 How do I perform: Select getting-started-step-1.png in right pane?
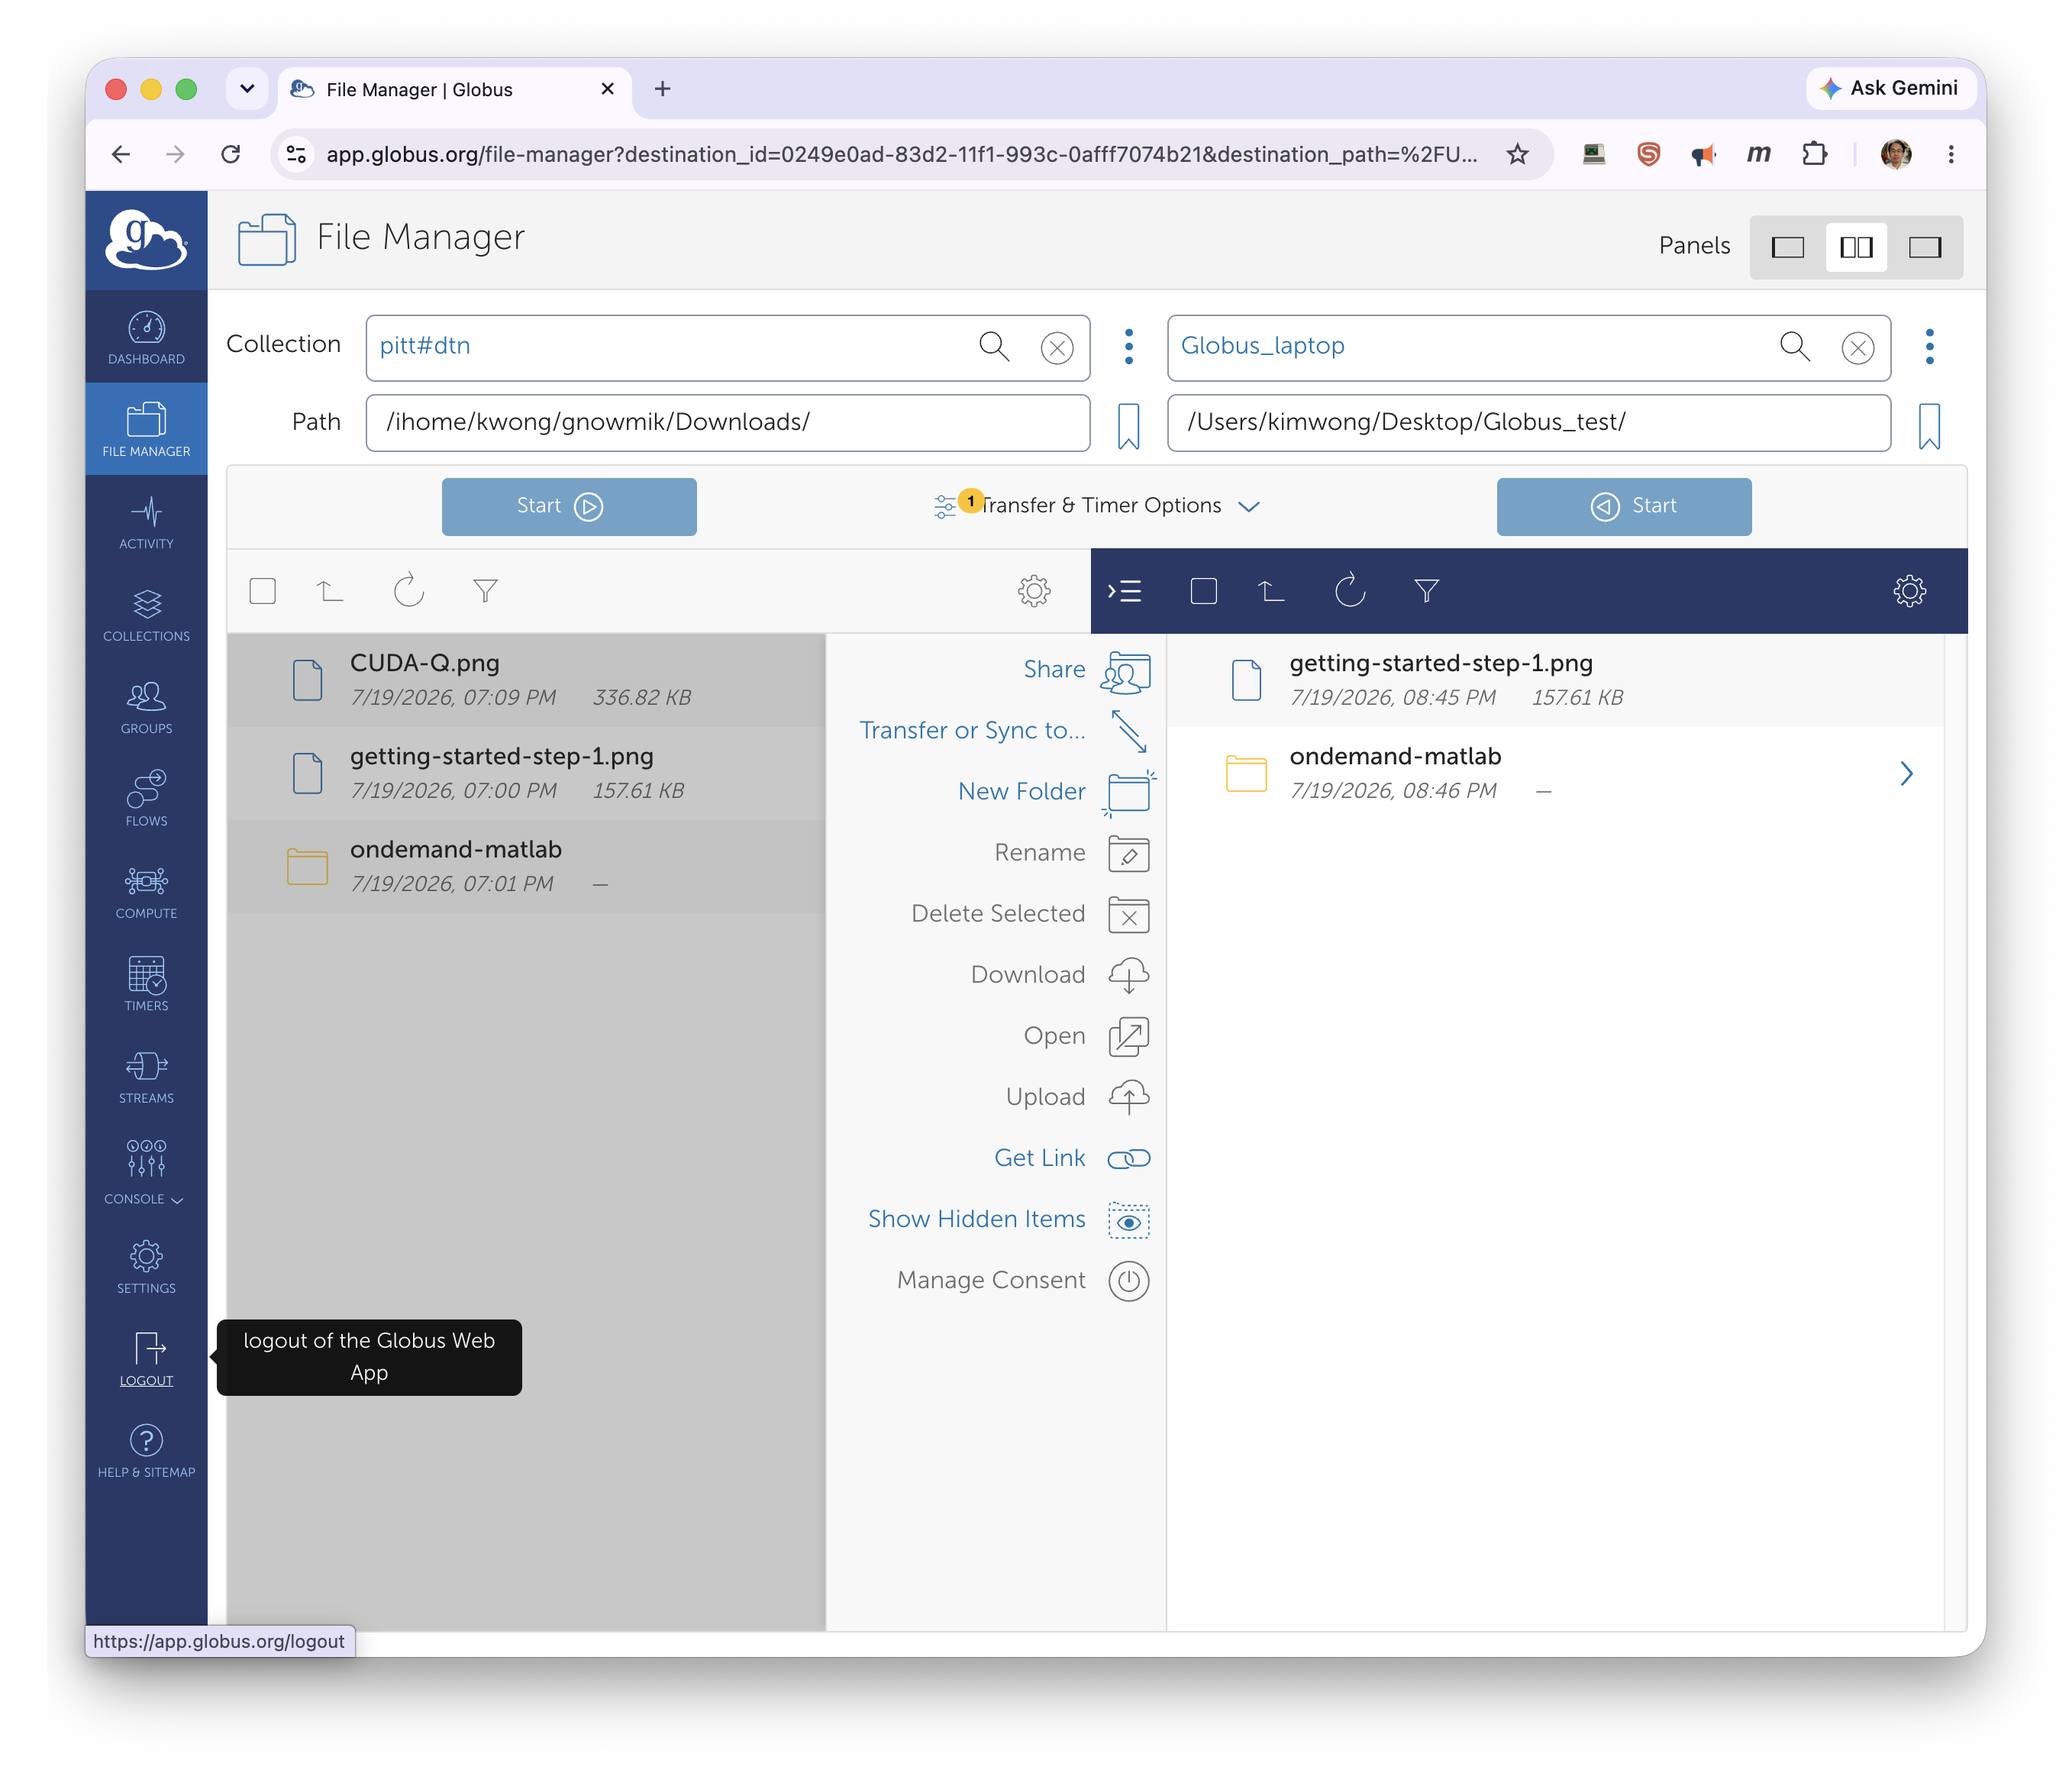1554,680
